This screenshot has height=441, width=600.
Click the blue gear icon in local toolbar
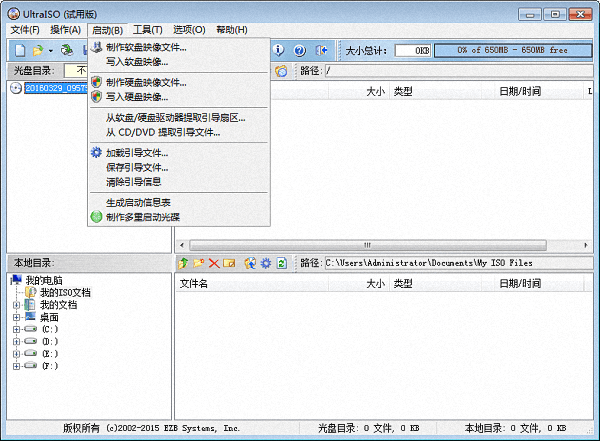point(266,263)
